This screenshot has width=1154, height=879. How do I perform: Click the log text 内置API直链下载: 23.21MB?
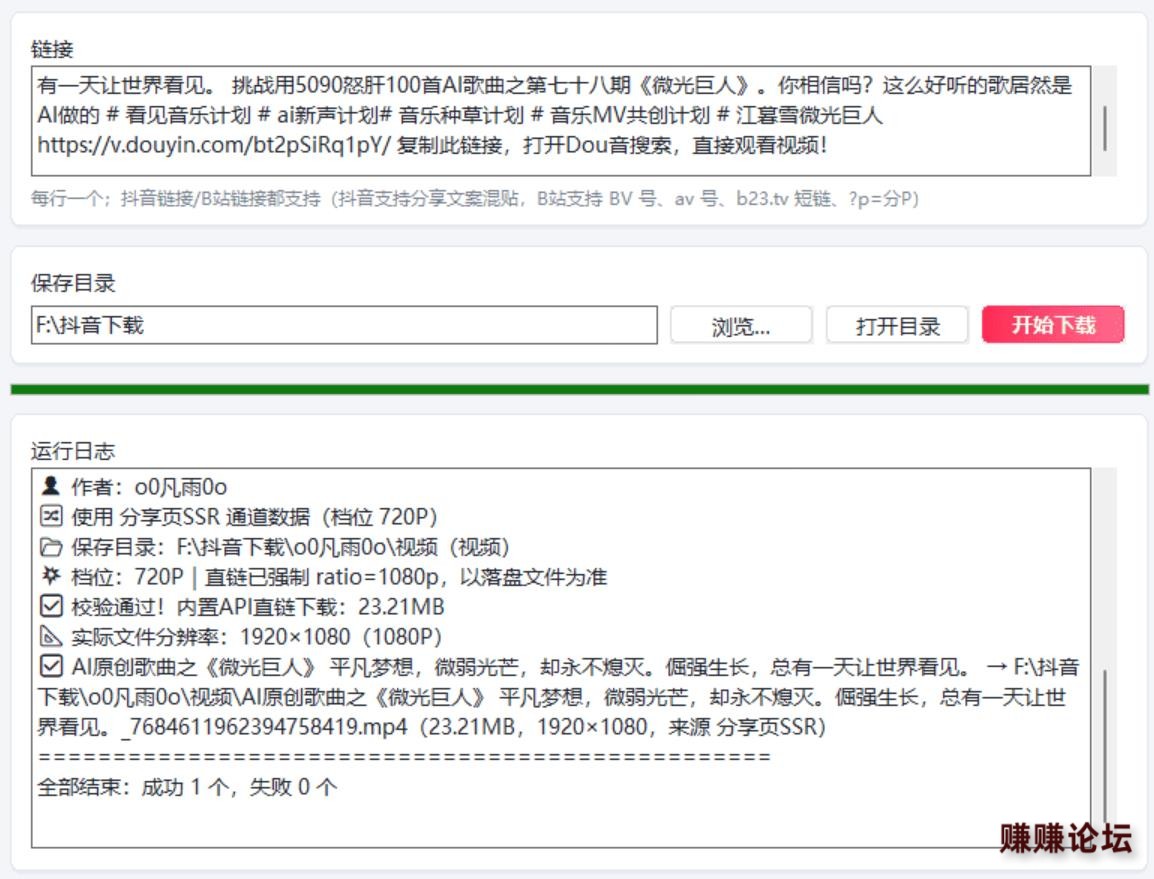311,607
